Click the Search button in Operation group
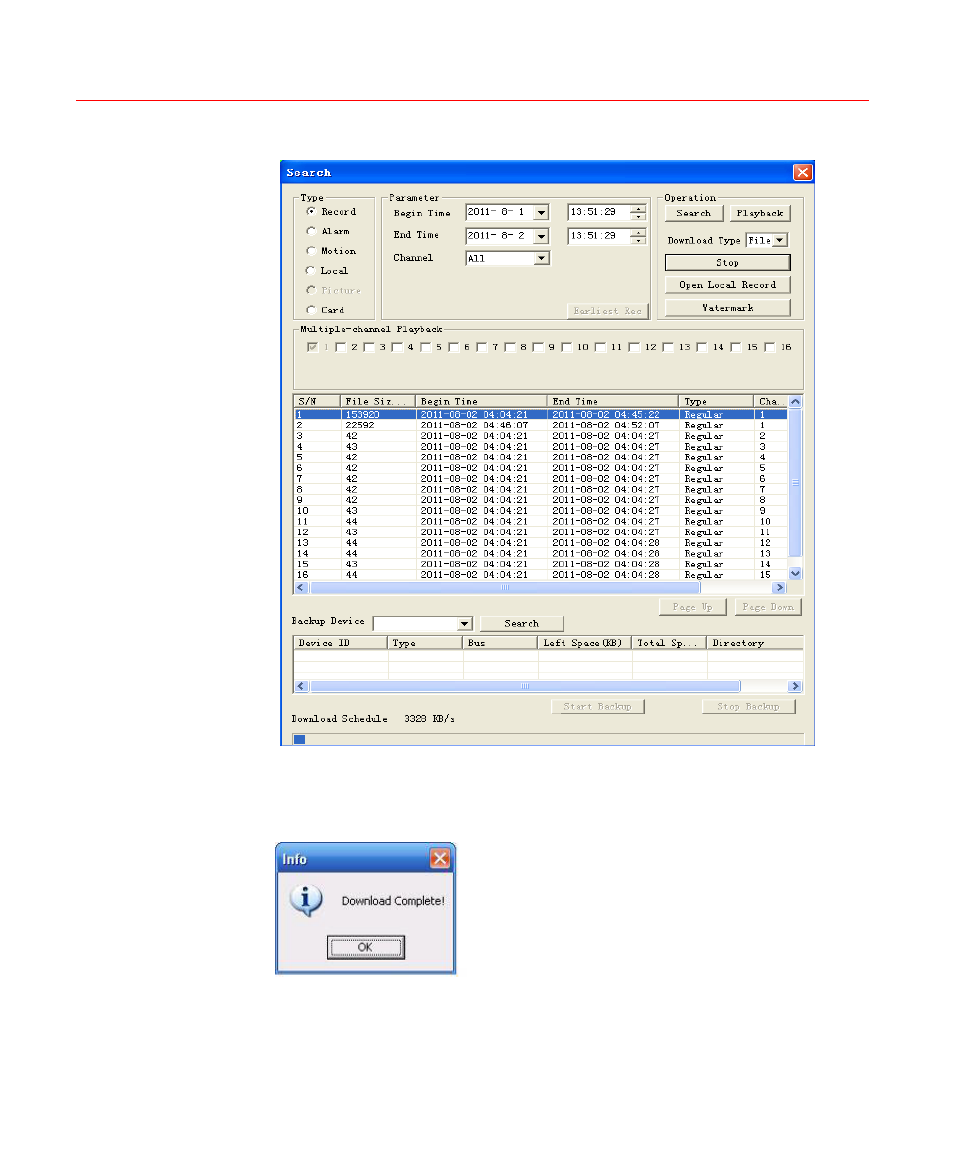Screen dimensions: 955x1157 click(694, 213)
